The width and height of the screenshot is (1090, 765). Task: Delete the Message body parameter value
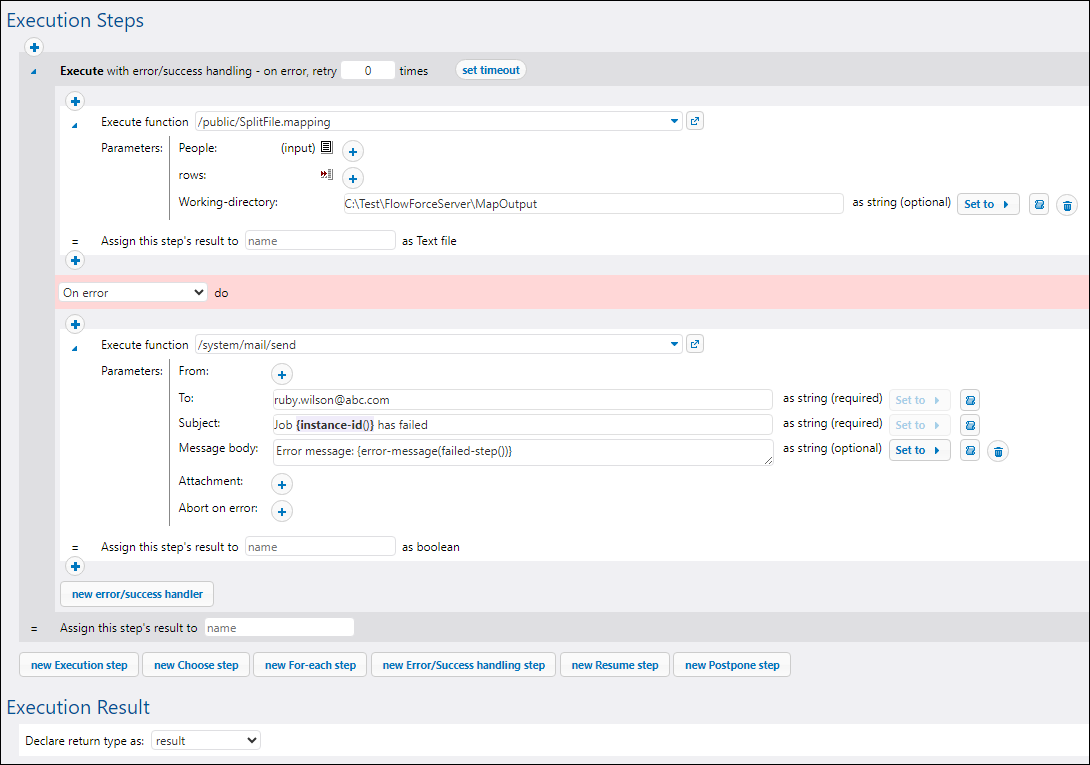click(997, 451)
